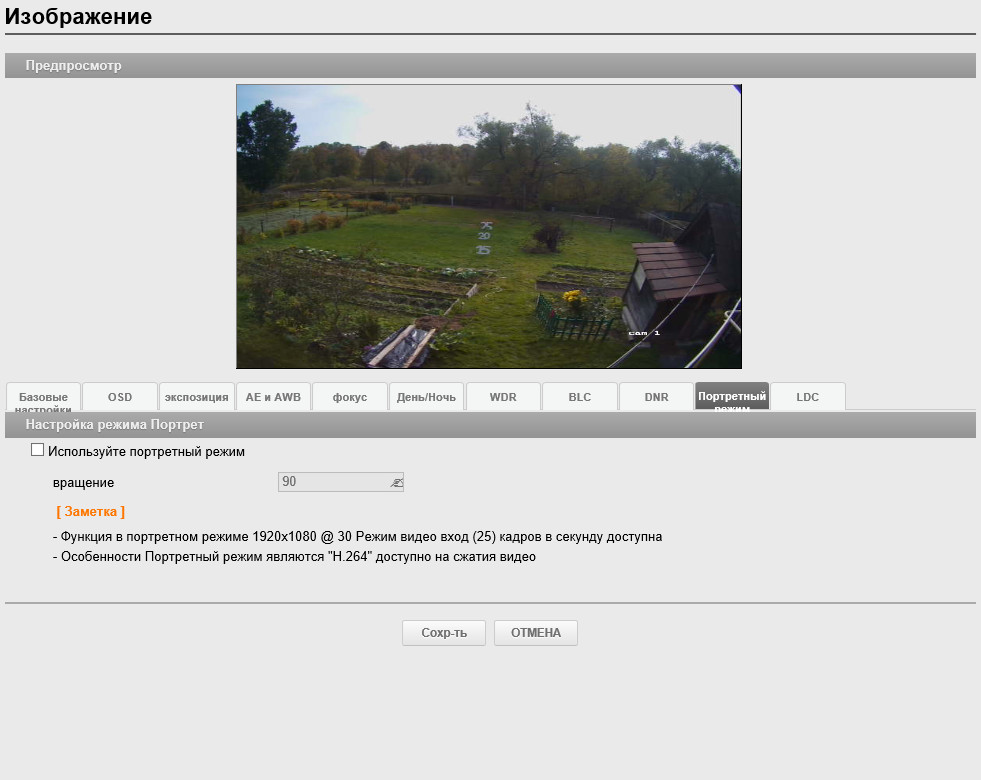This screenshot has height=780, width=981.
Task: Click the Сохр-ть button
Action: 444,632
